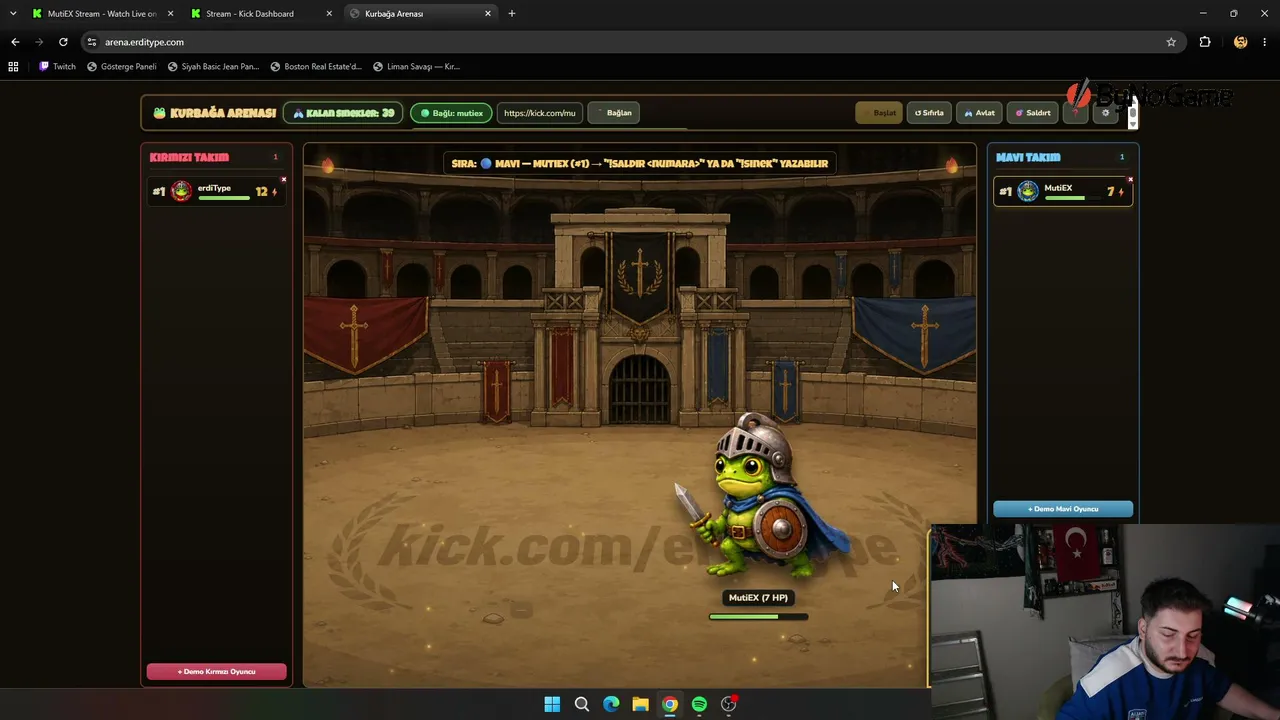Open the Siyah Basic Jean Pan... bookmark
1280x720 pixels.
point(213,67)
